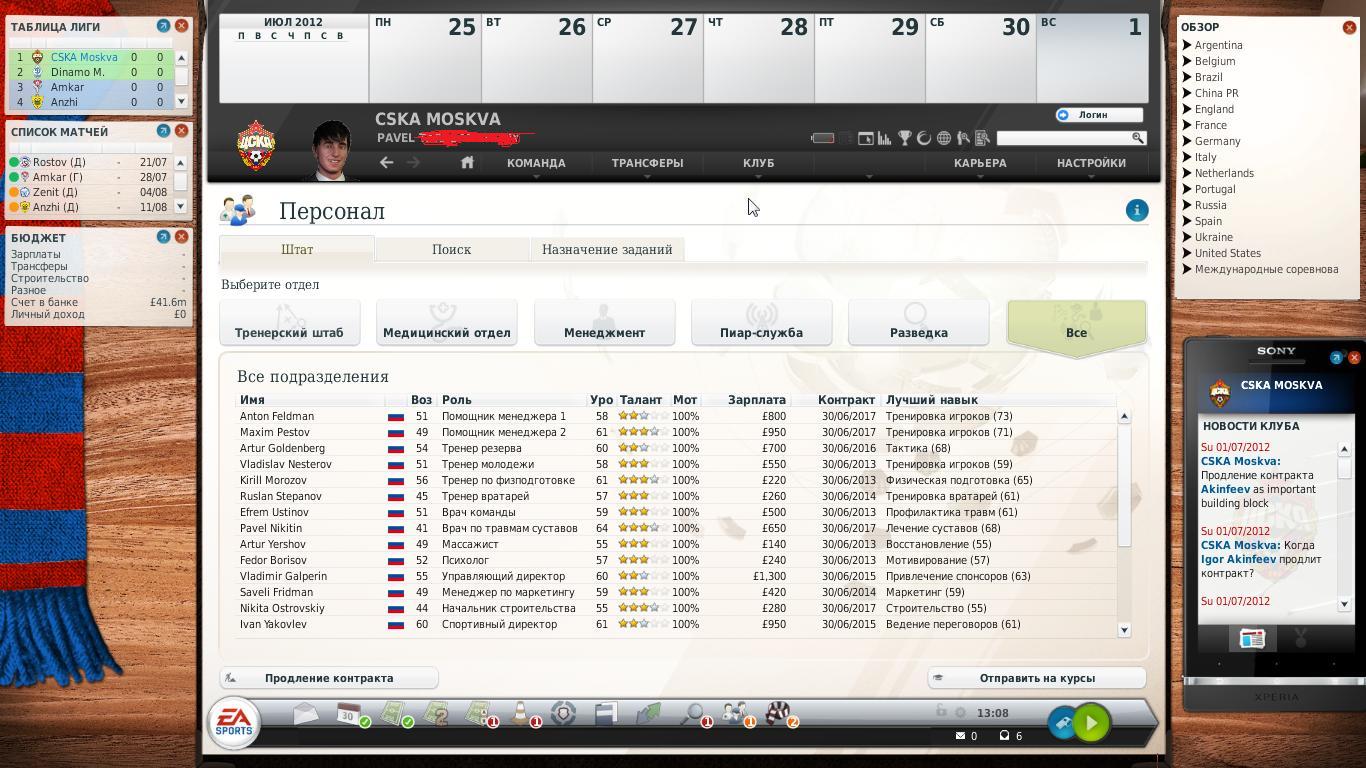This screenshot has height=768, width=1366.
Task: Open the Команда menu
Action: coord(536,163)
